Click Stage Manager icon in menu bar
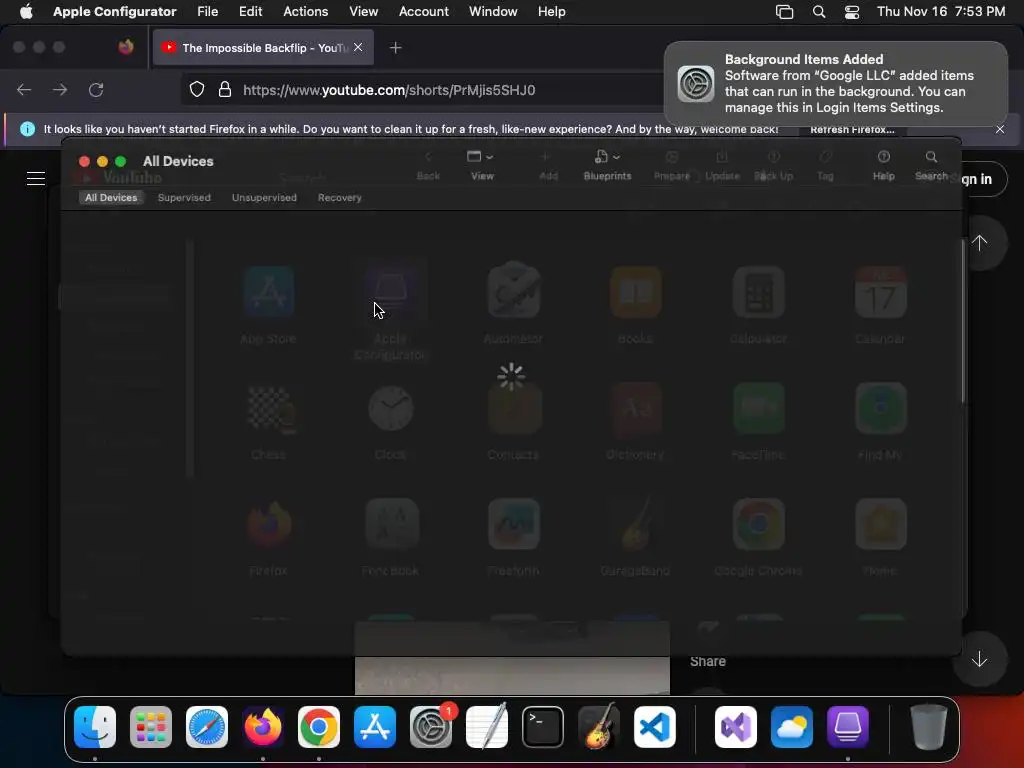The height and width of the screenshot is (768, 1024). point(784,12)
